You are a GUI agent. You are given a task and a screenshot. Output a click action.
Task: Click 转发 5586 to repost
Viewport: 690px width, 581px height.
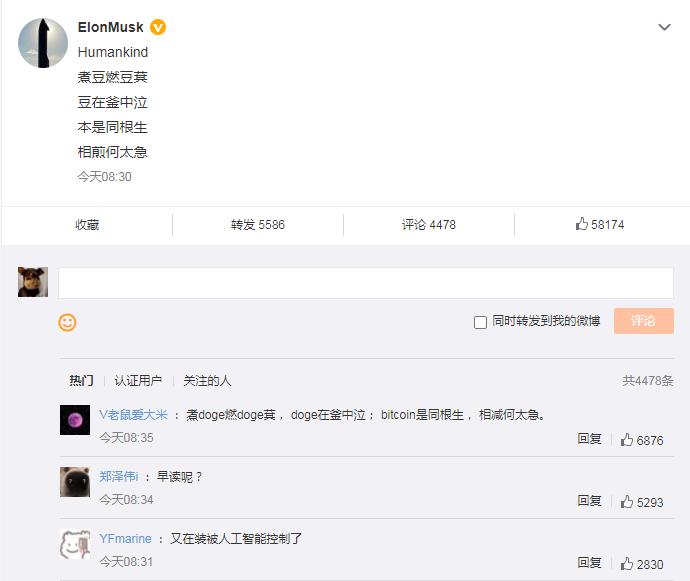[258, 225]
